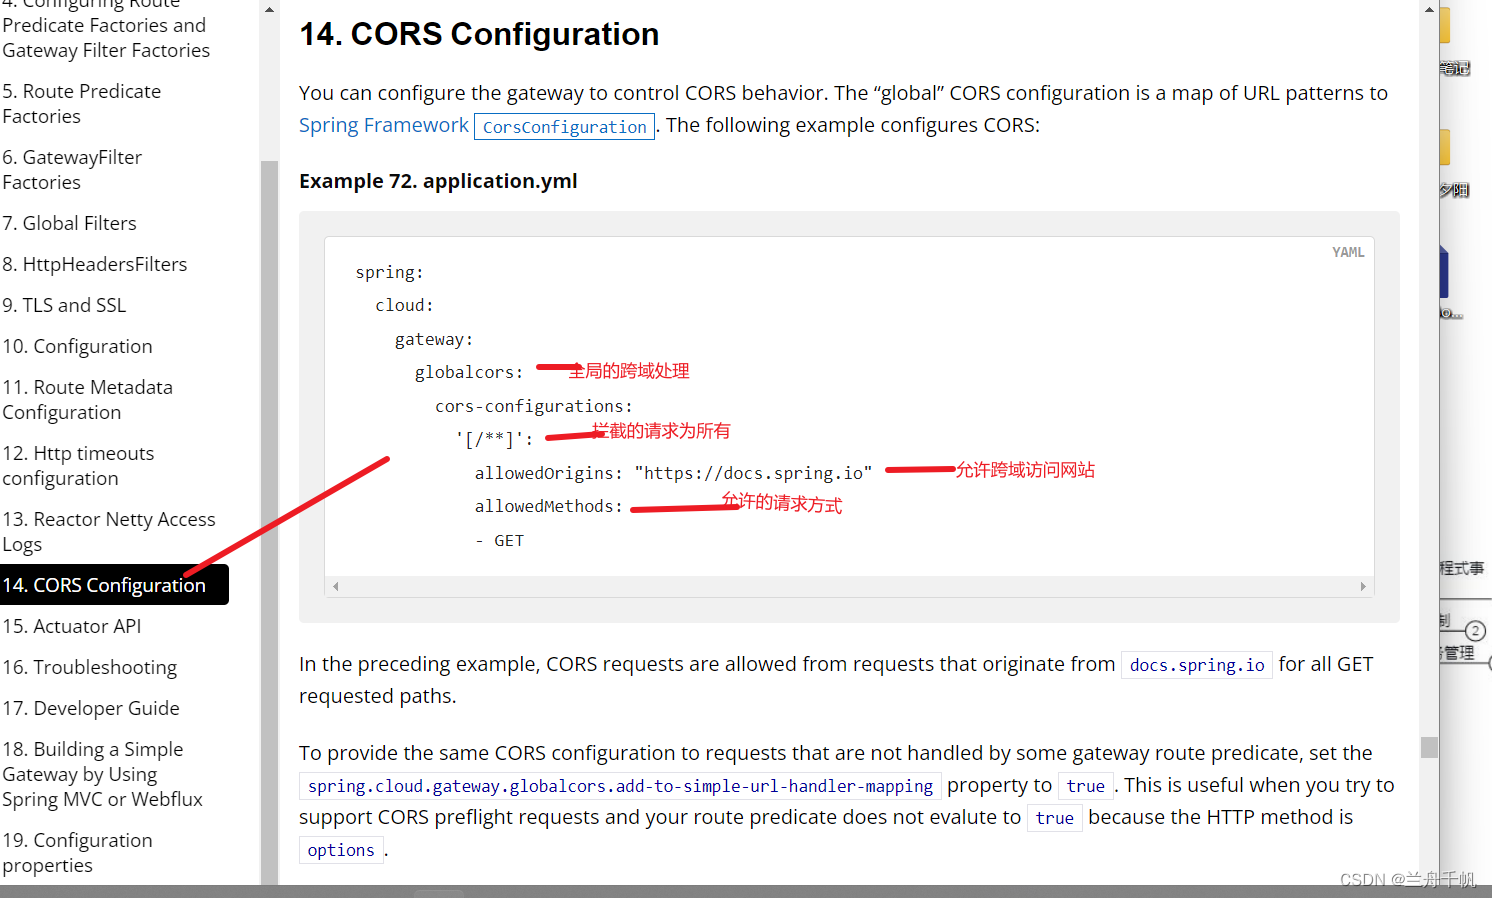Go to '16. Troubleshooting' section
This screenshot has width=1492, height=898.
pos(89,667)
